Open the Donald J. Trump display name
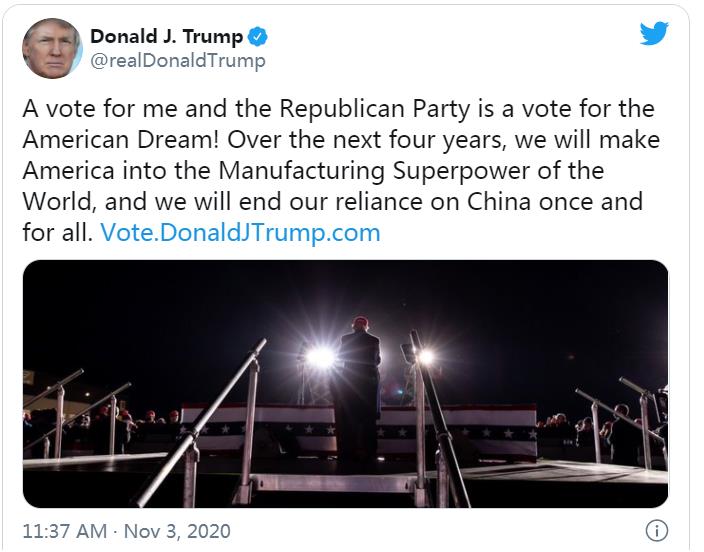 coord(166,37)
